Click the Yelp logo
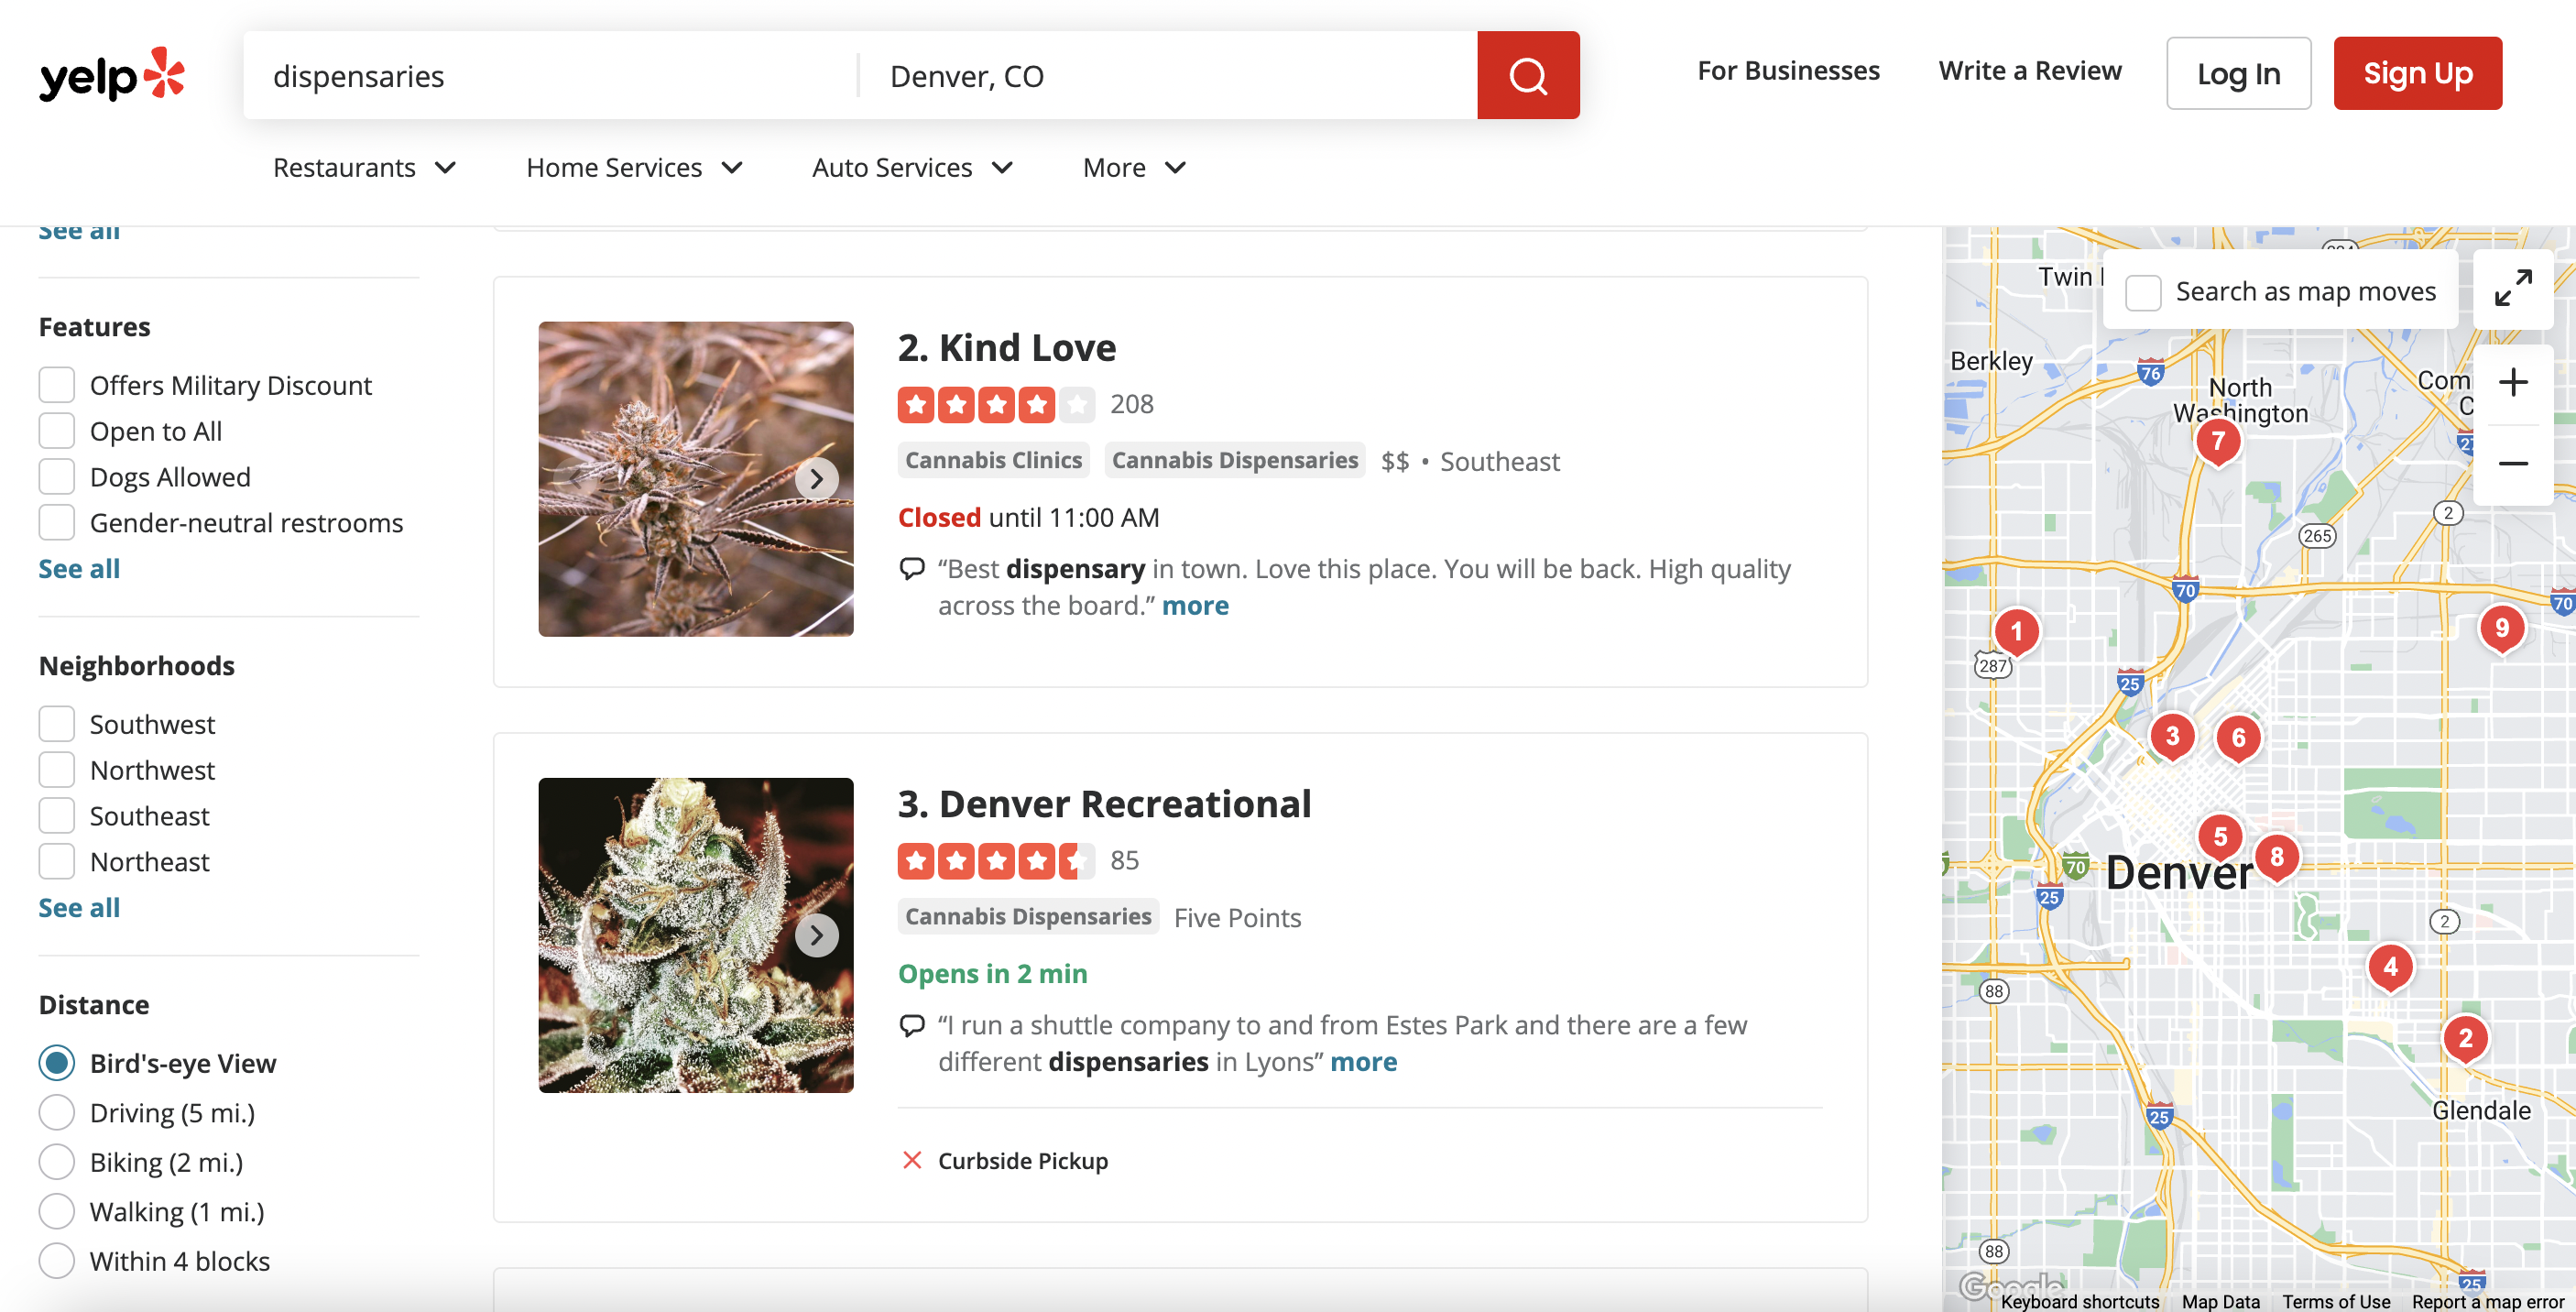The height and width of the screenshot is (1312, 2576). pos(112,75)
